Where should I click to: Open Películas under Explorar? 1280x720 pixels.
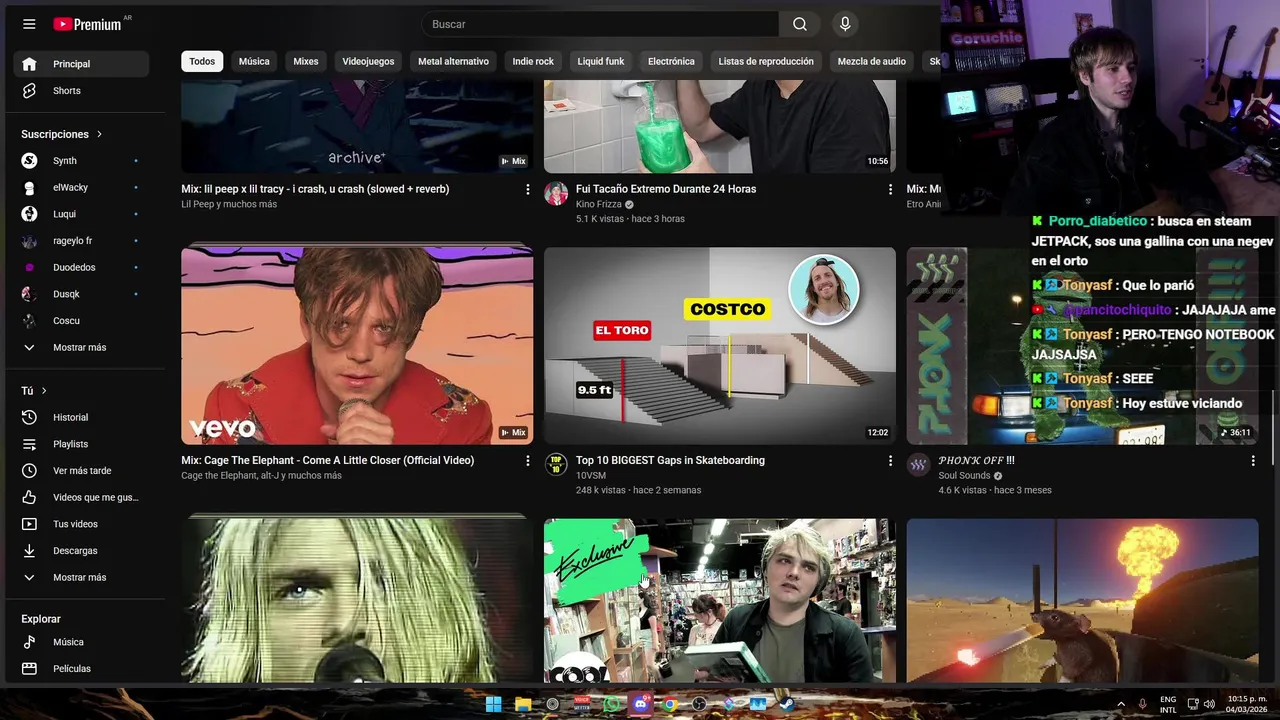click(81, 669)
